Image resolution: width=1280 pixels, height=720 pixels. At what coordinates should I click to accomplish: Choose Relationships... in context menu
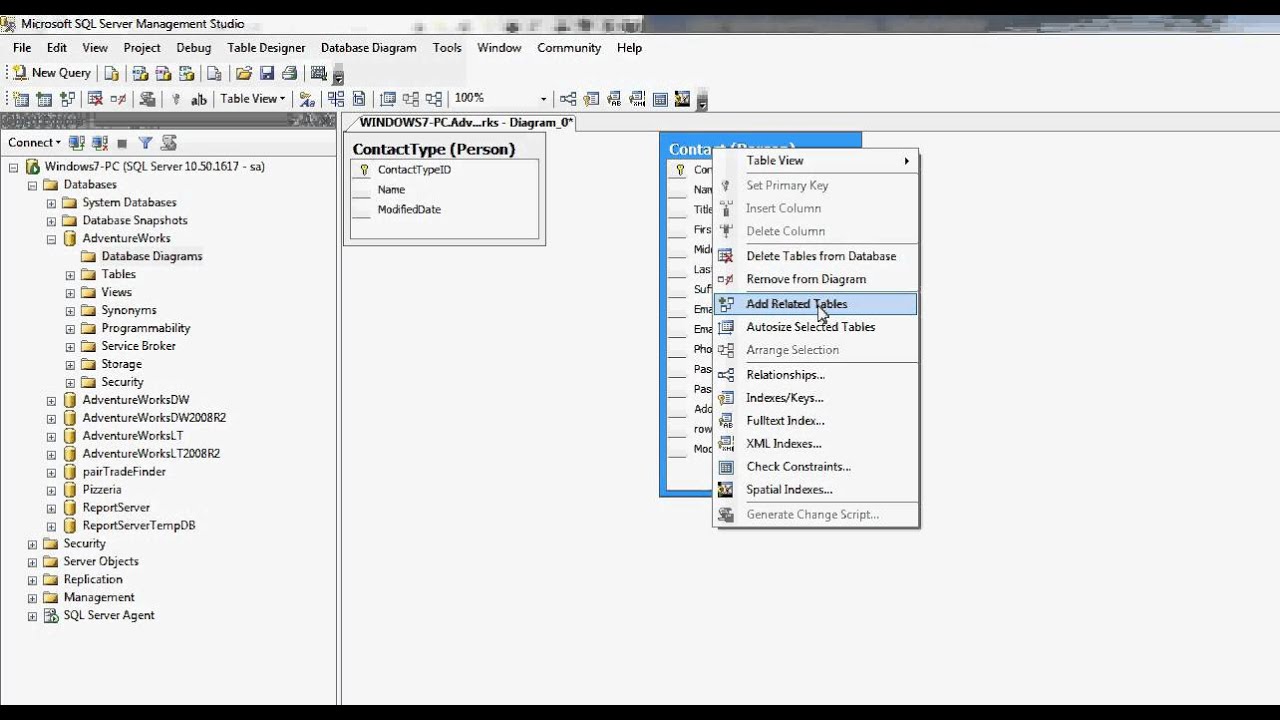816,375
